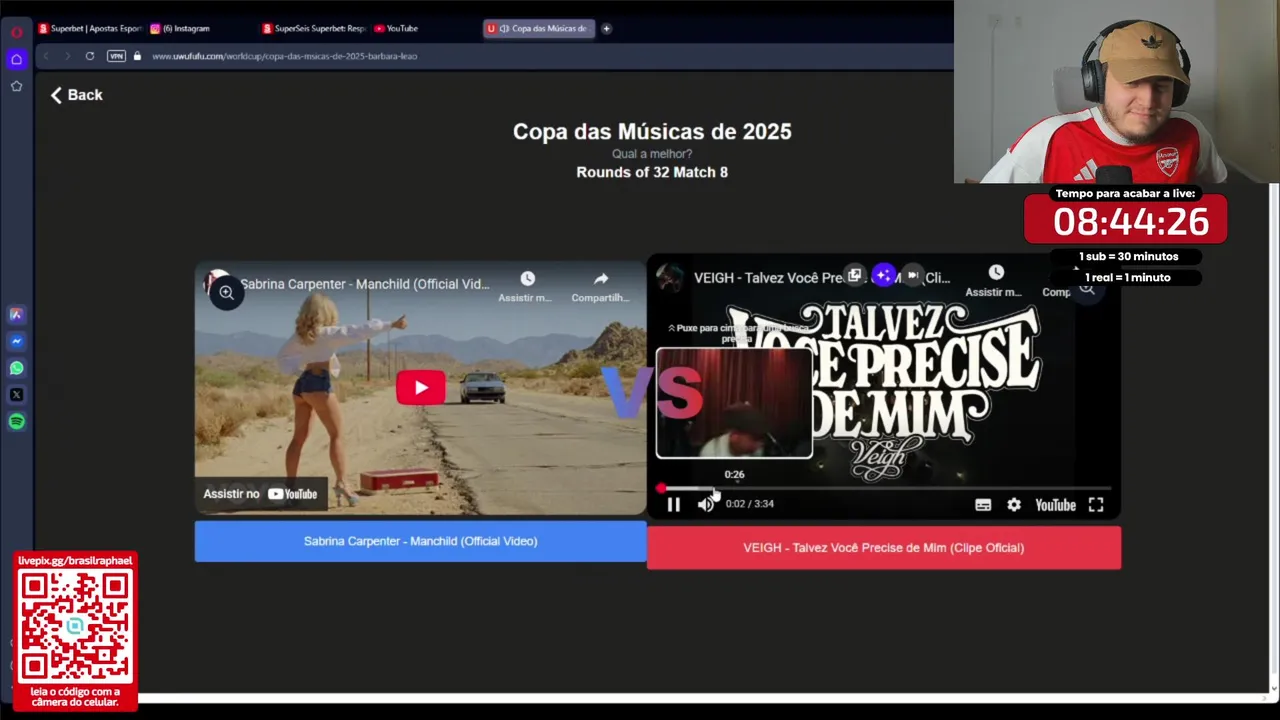Click the 'Copa das Músicas de 2025' heading
This screenshot has width=1280, height=720.
tap(652, 131)
